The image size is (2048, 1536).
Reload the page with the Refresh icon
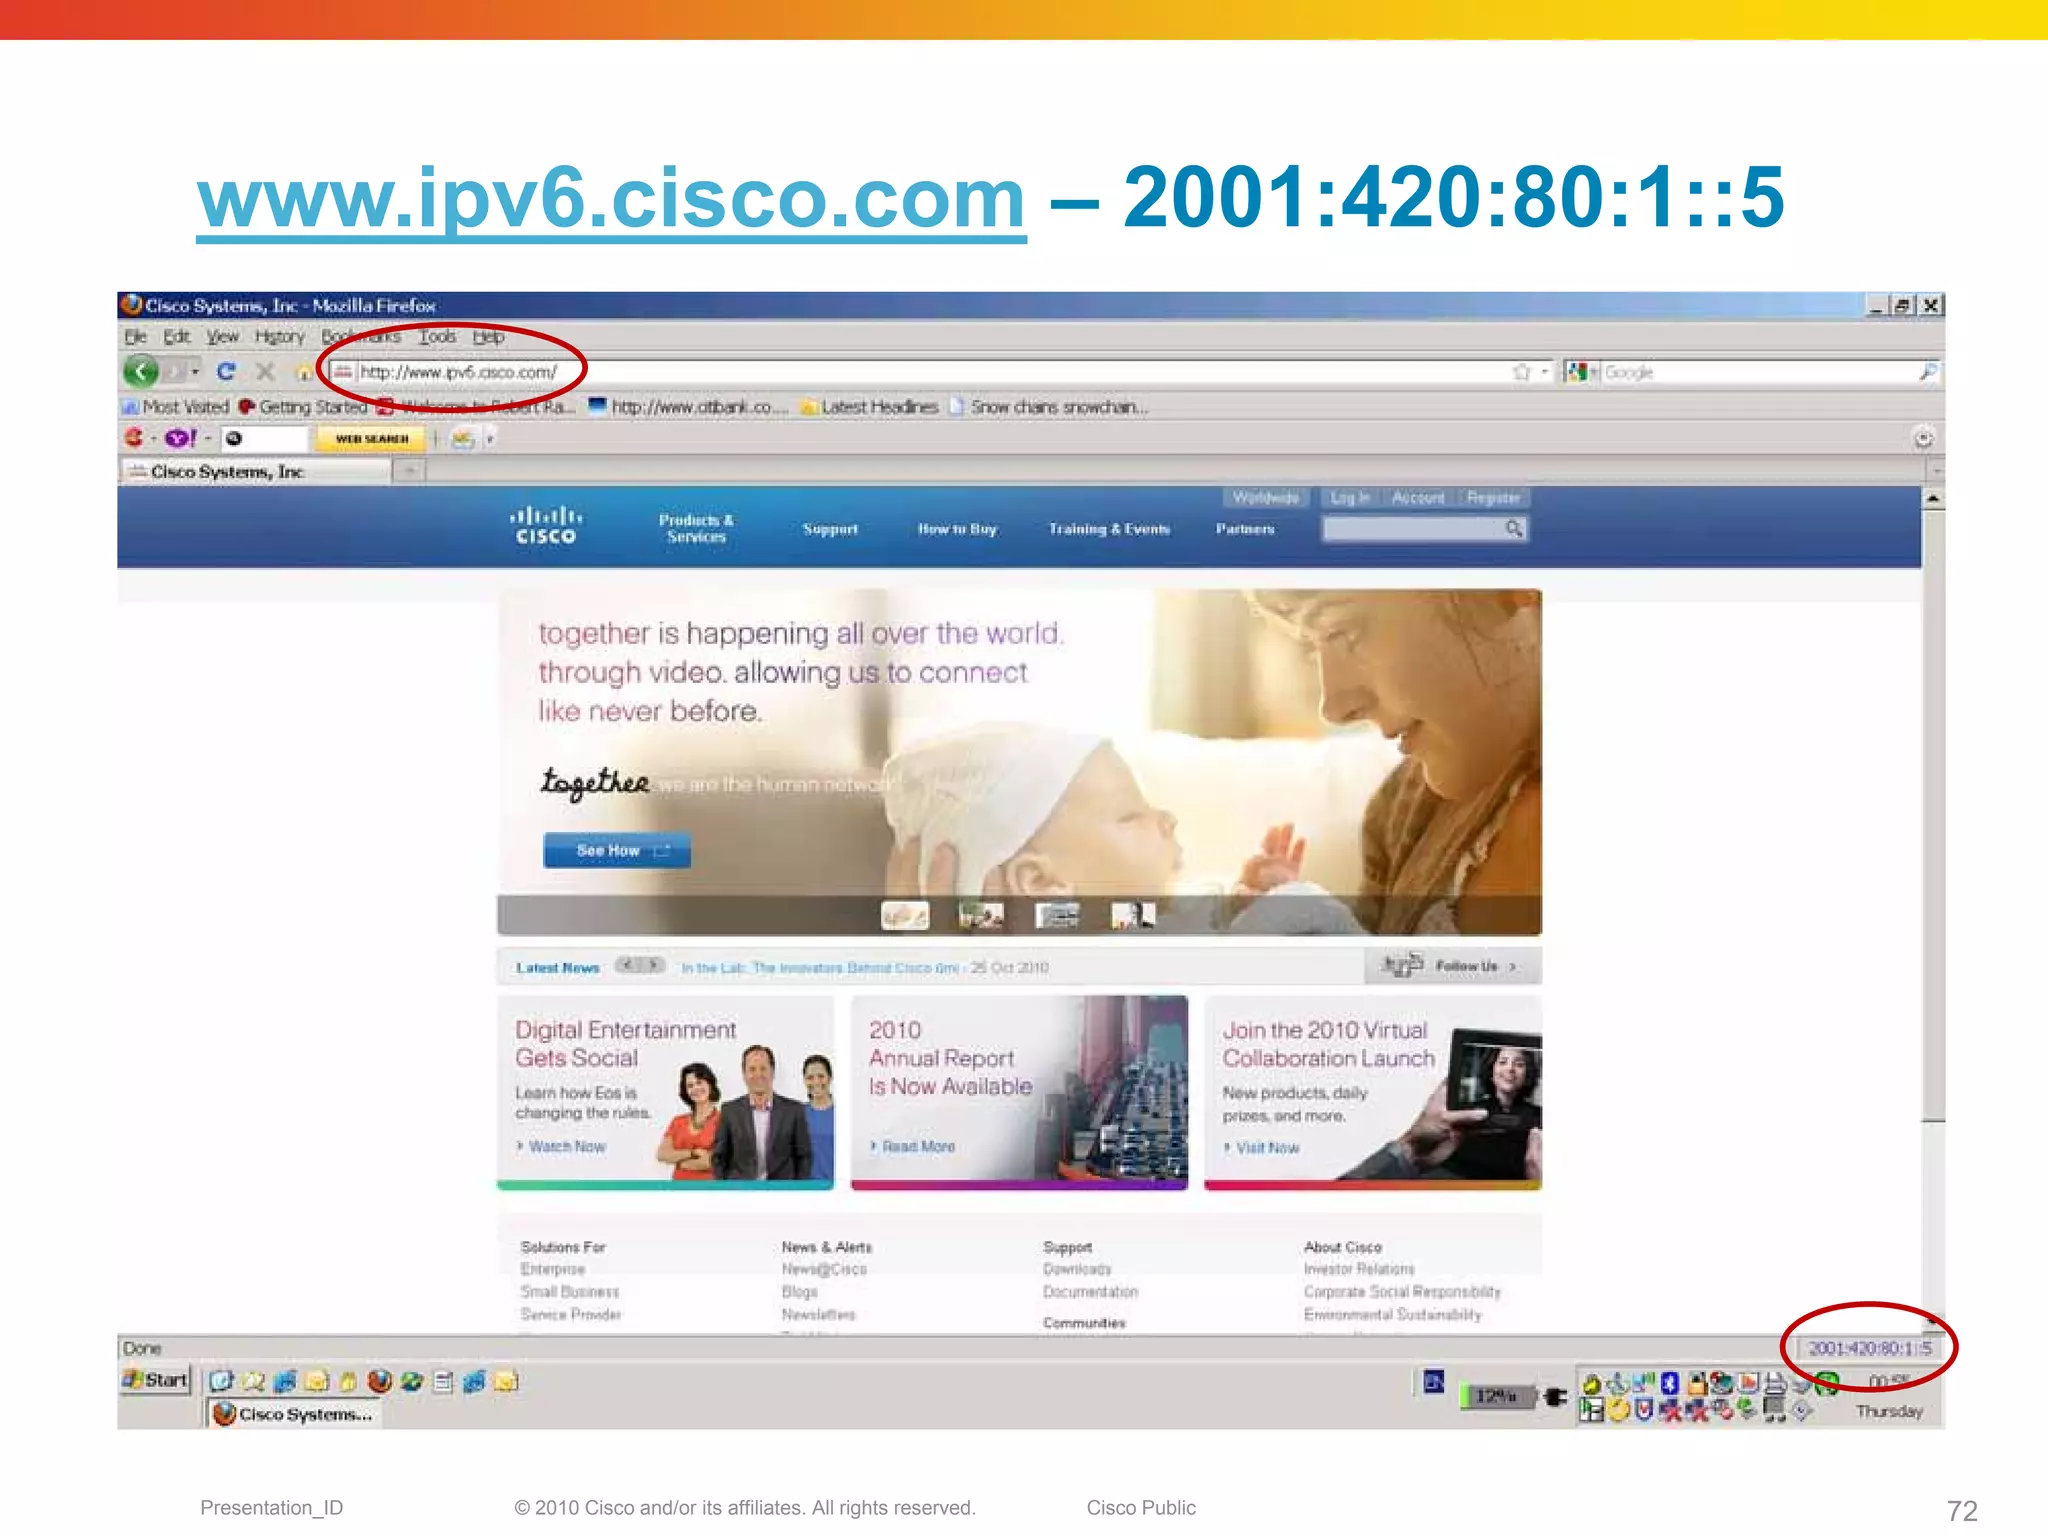click(227, 372)
